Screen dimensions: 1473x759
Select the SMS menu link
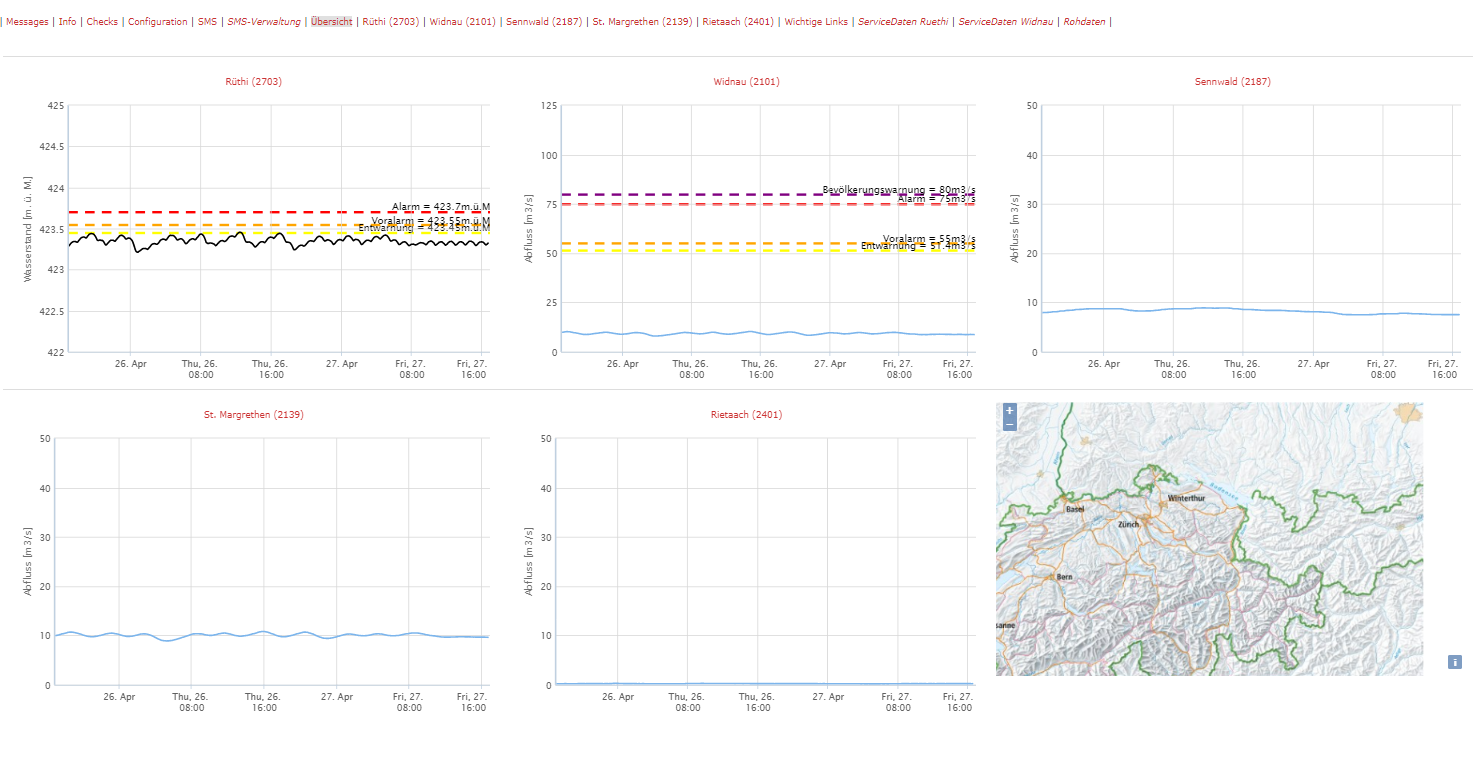pyautogui.click(x=207, y=22)
